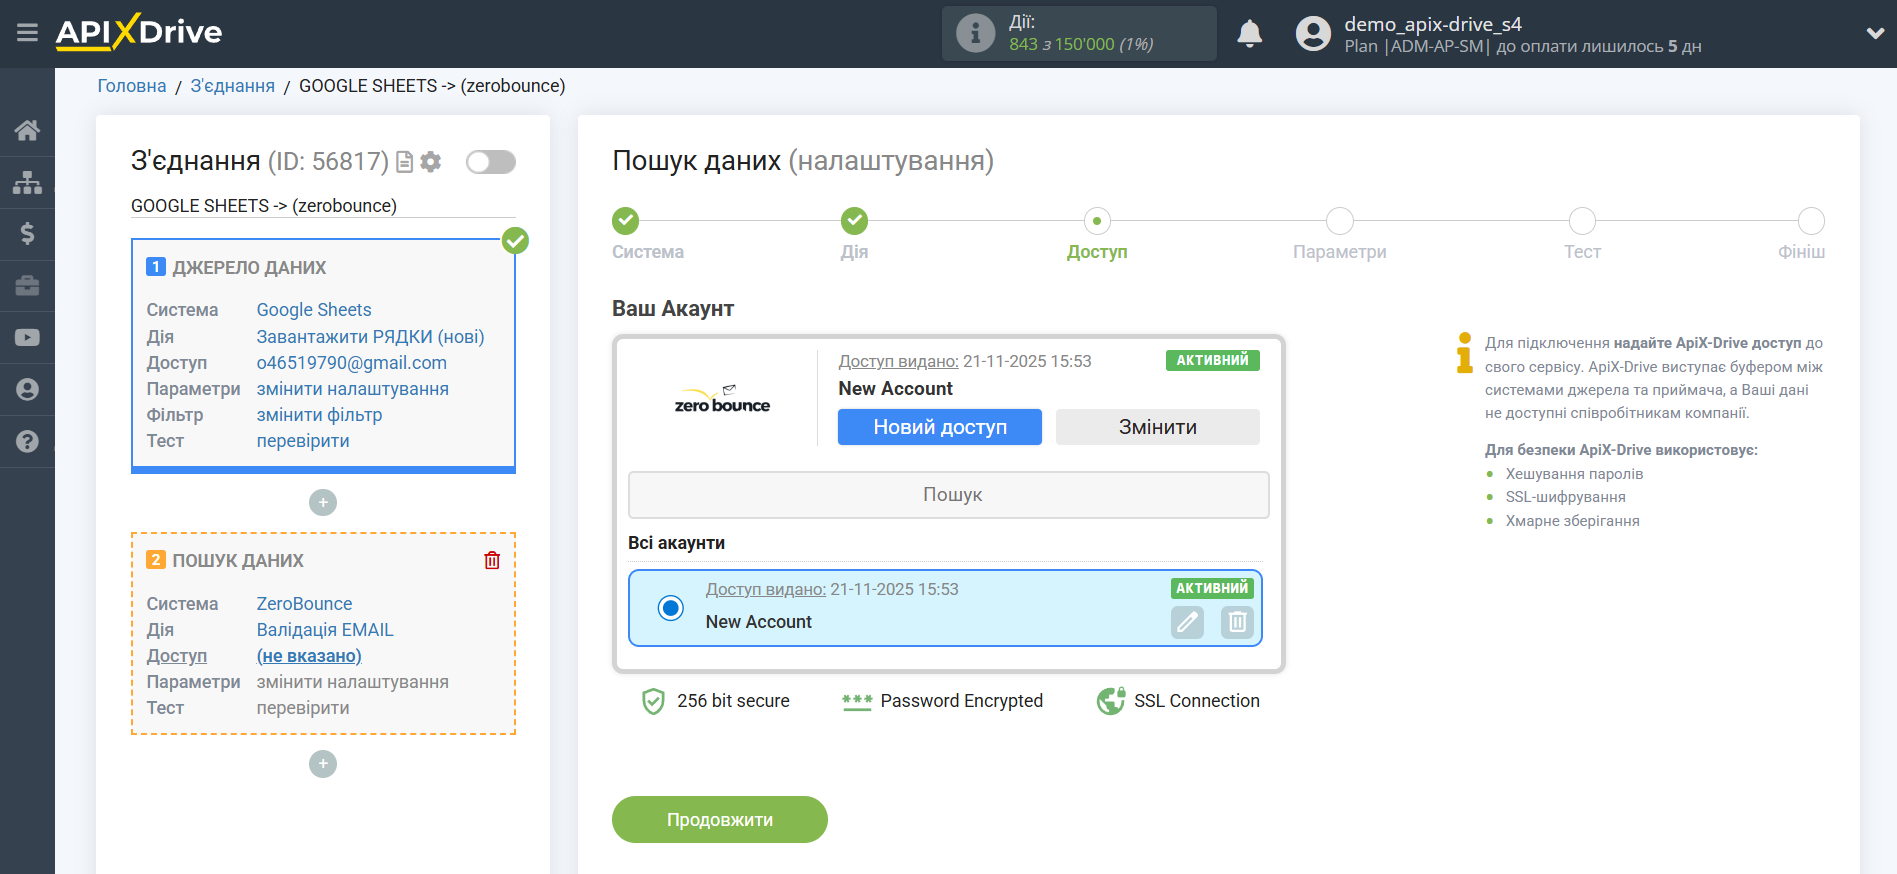
Task: Go to the Дія step
Action: click(x=854, y=221)
